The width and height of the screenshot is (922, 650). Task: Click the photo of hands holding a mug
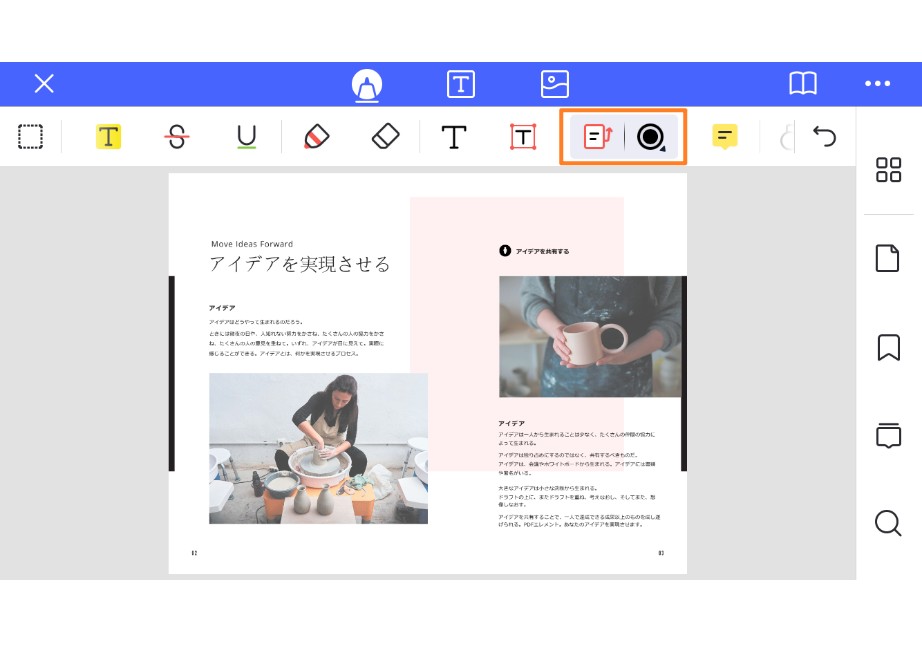point(590,336)
